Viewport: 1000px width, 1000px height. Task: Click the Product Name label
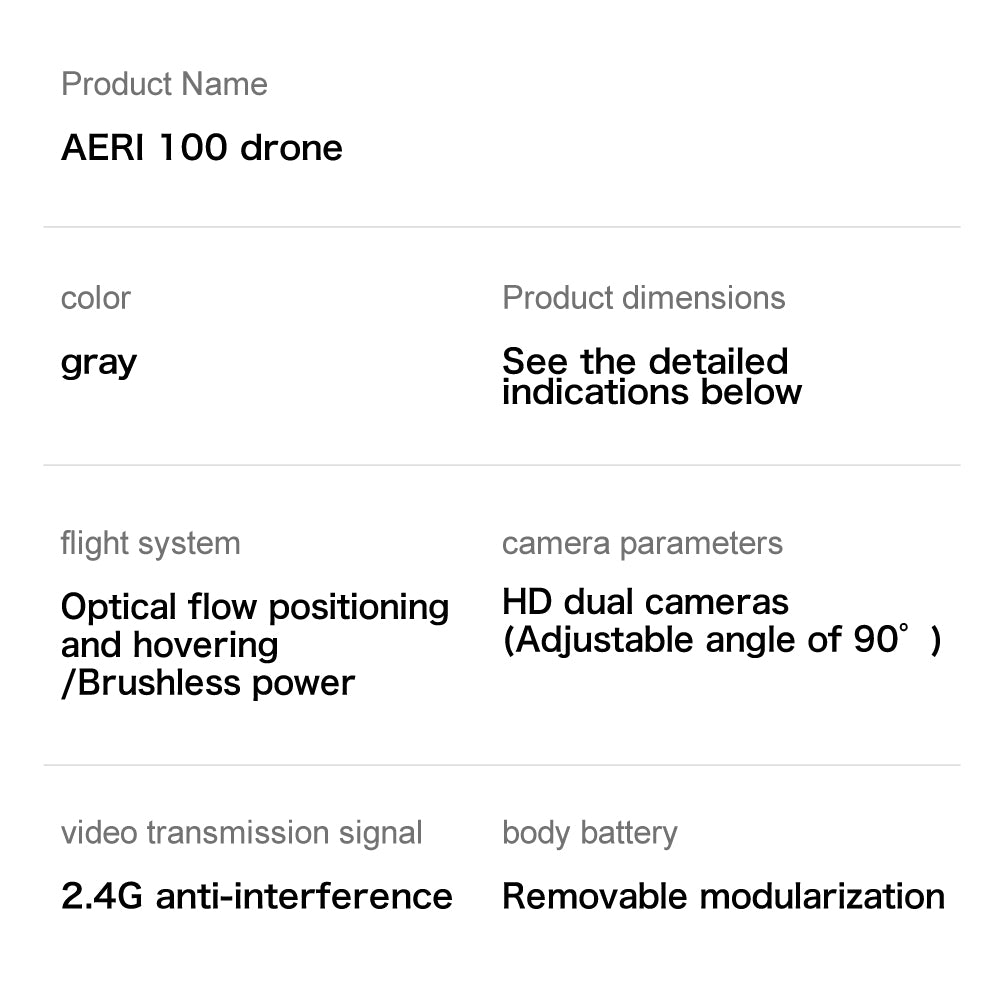tap(165, 84)
